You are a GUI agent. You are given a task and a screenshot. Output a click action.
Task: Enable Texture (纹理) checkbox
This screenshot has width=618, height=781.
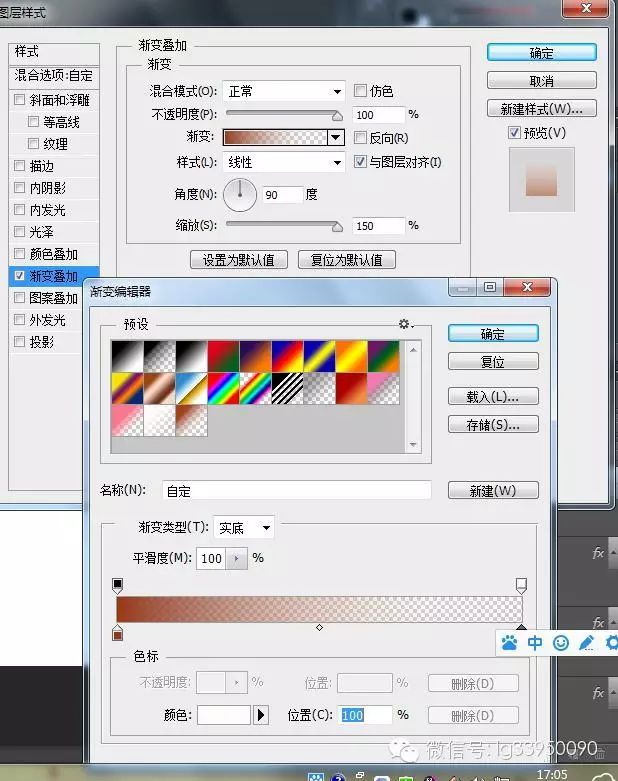33,143
